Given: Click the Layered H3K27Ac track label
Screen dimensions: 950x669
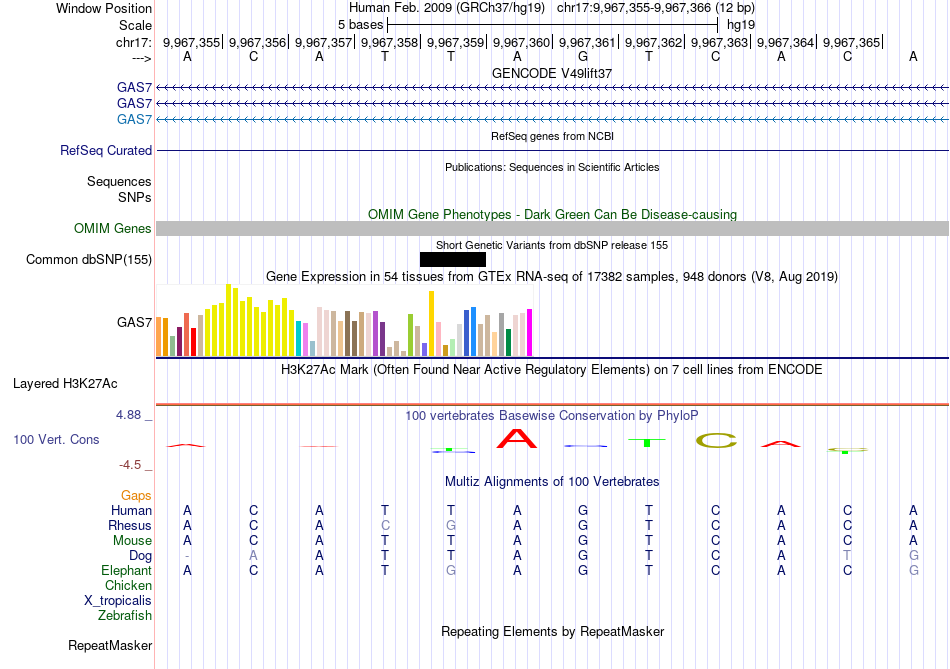Looking at the screenshot, I should tap(65, 384).
